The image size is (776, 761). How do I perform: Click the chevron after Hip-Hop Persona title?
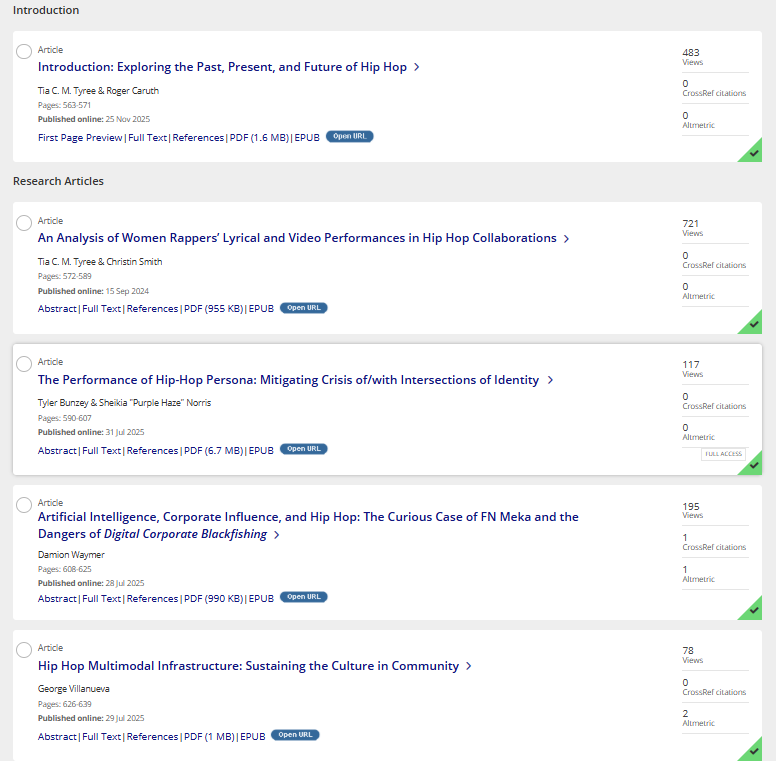click(550, 380)
